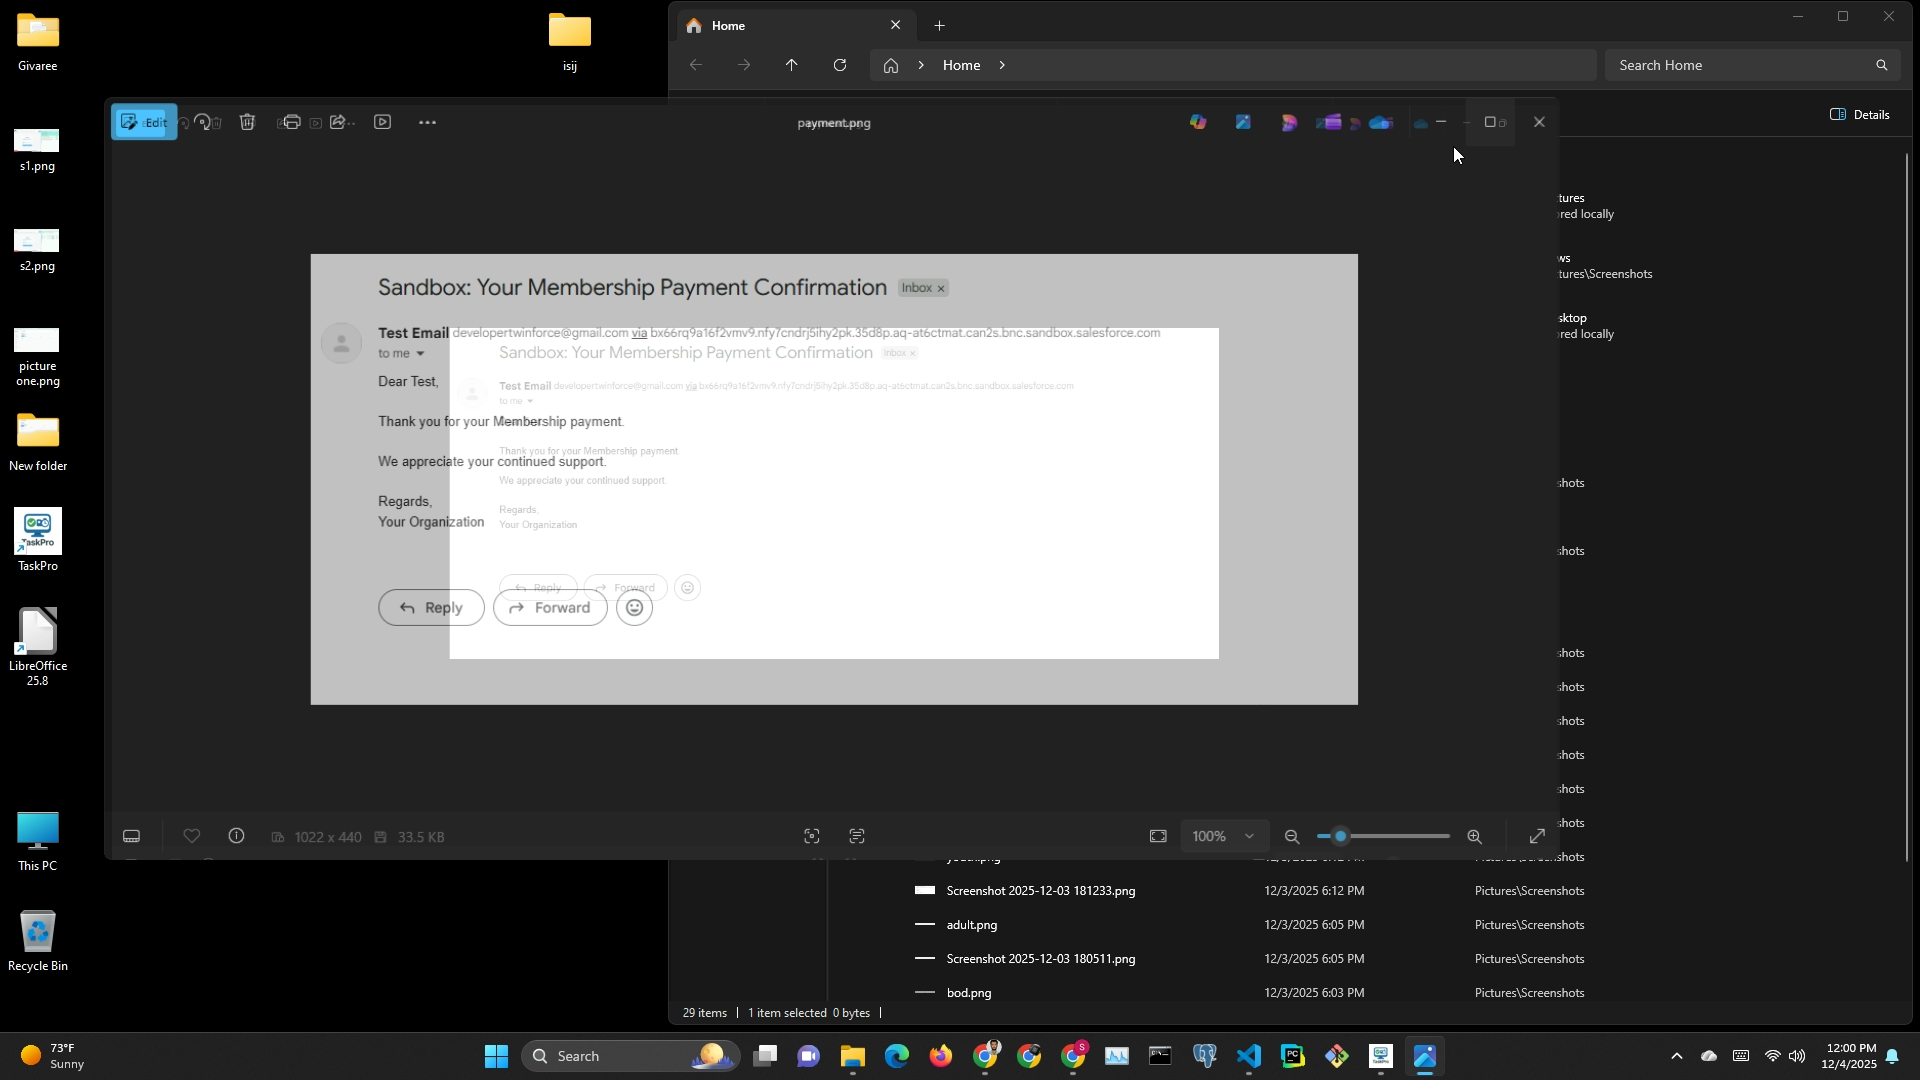This screenshot has width=1920, height=1080.
Task: Open the visual search icon
Action: (811, 836)
